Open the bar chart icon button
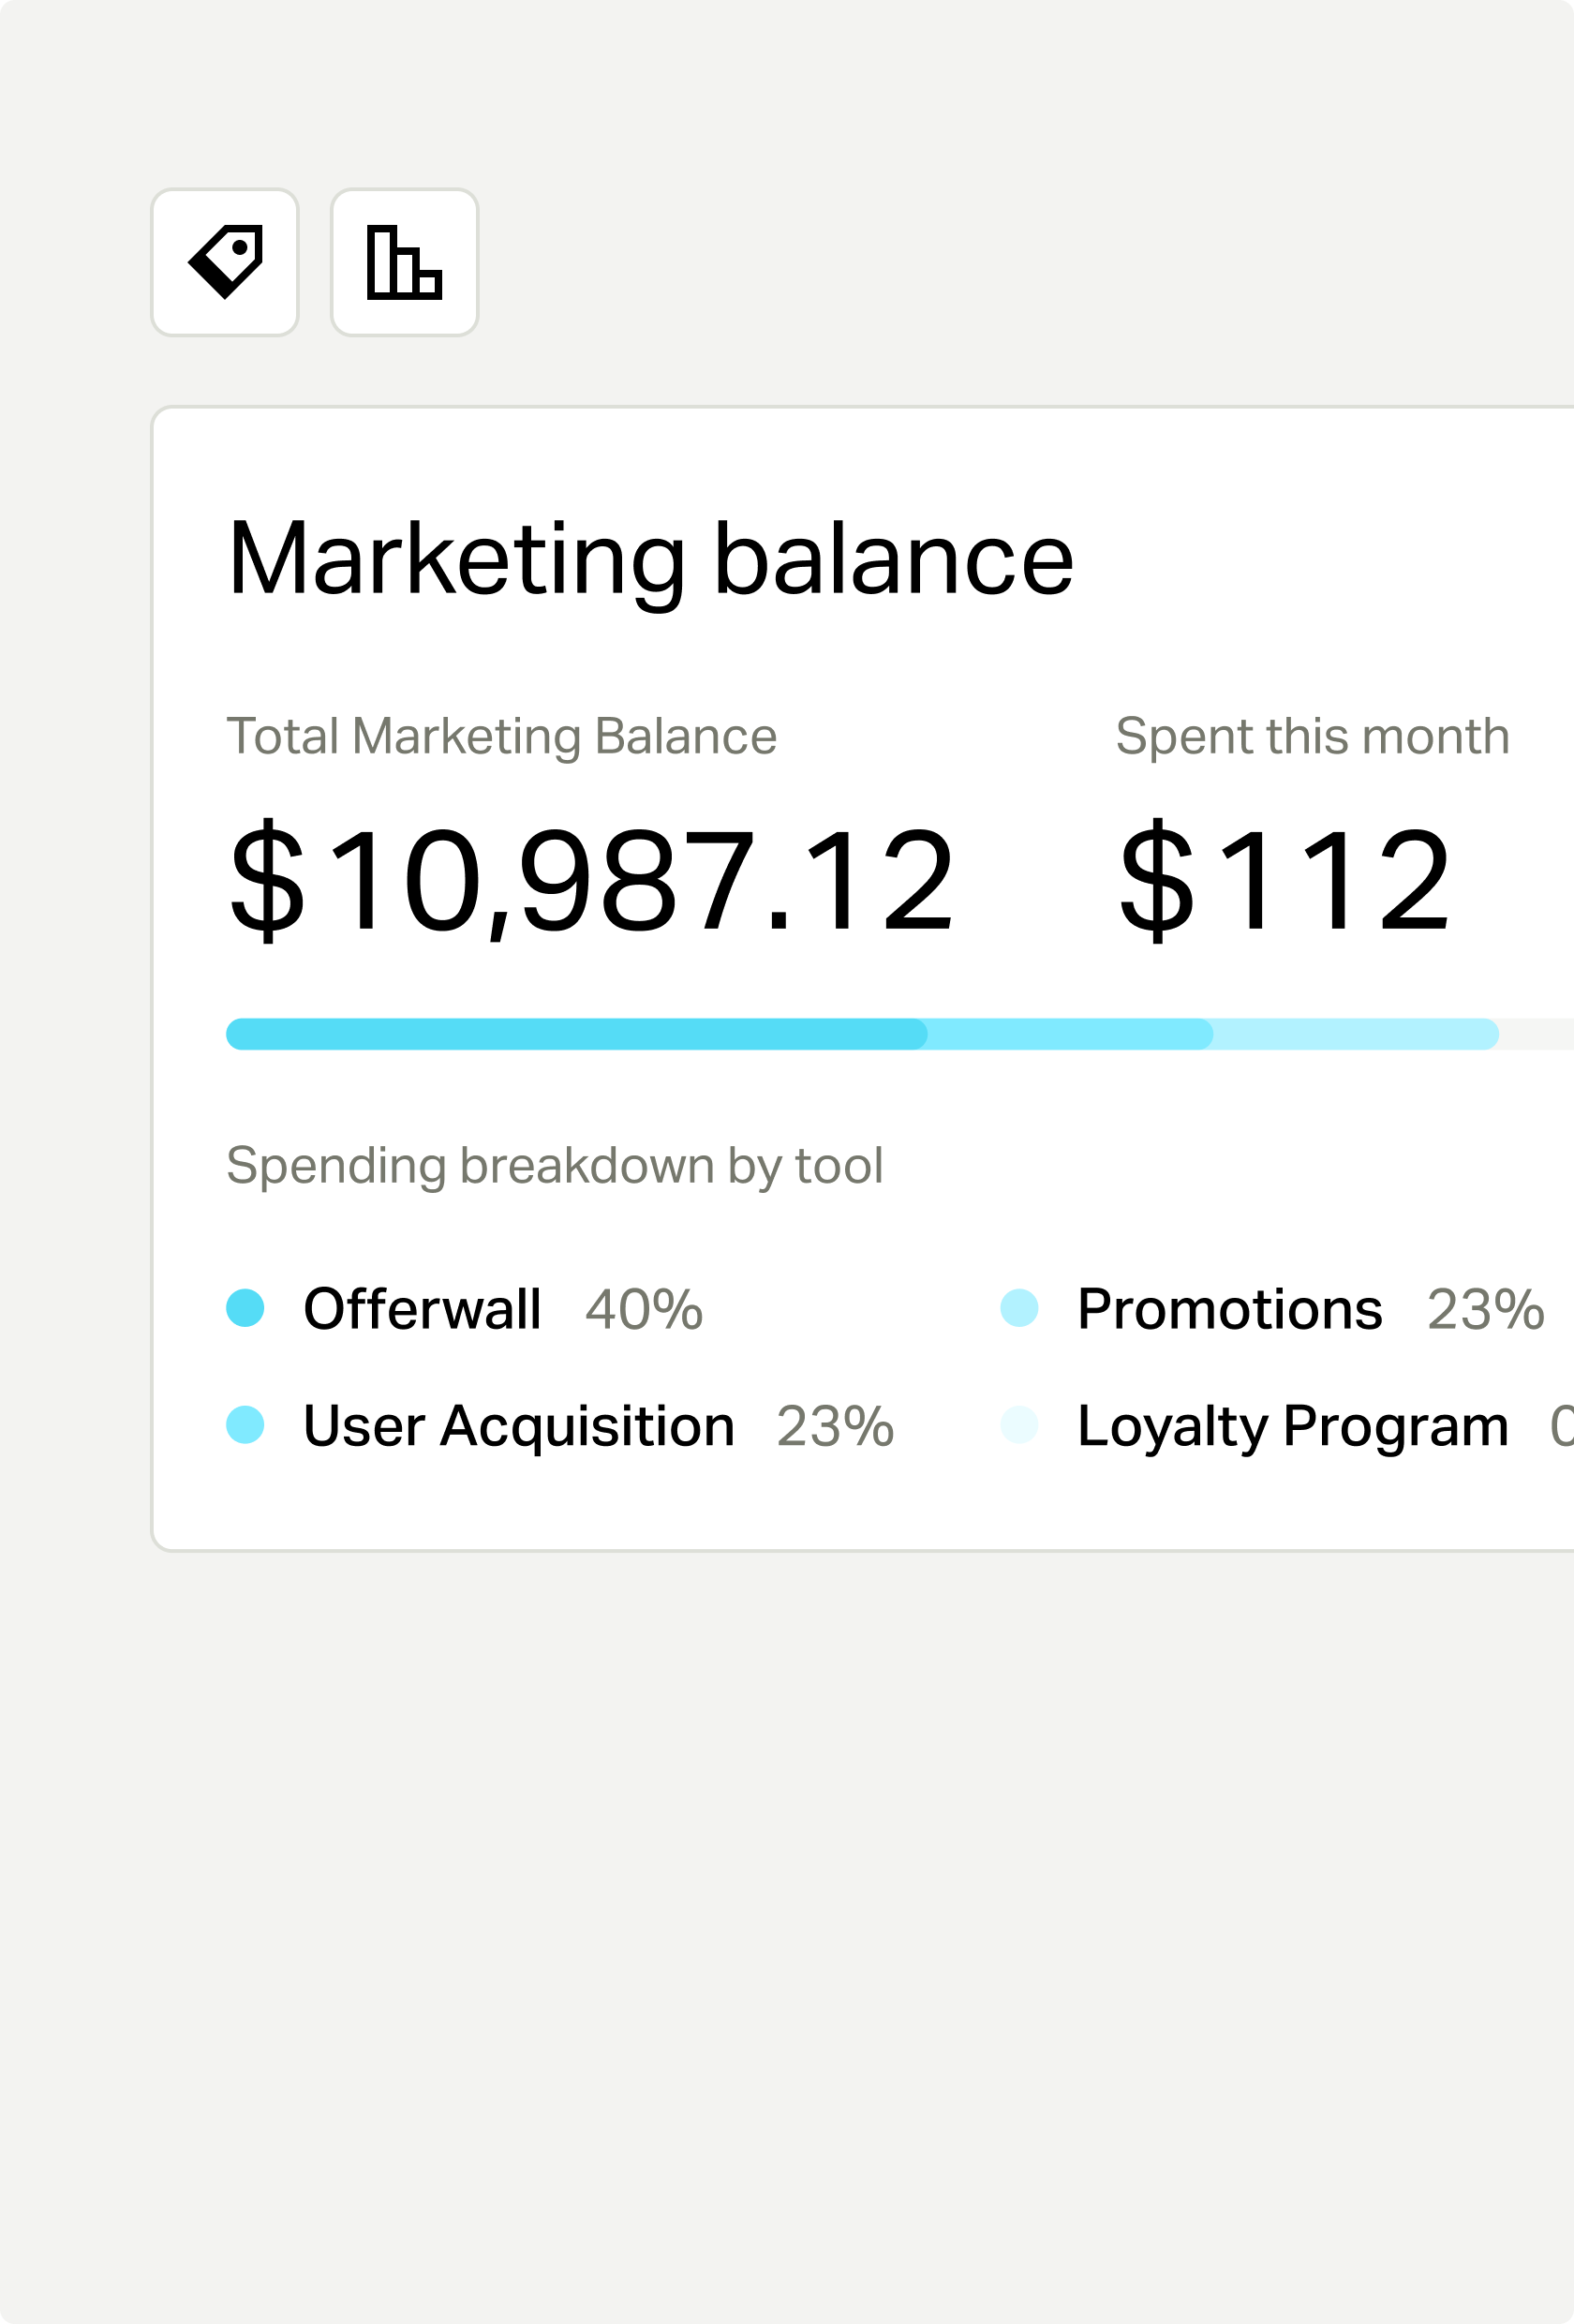This screenshot has height=2324, width=1574. click(404, 262)
